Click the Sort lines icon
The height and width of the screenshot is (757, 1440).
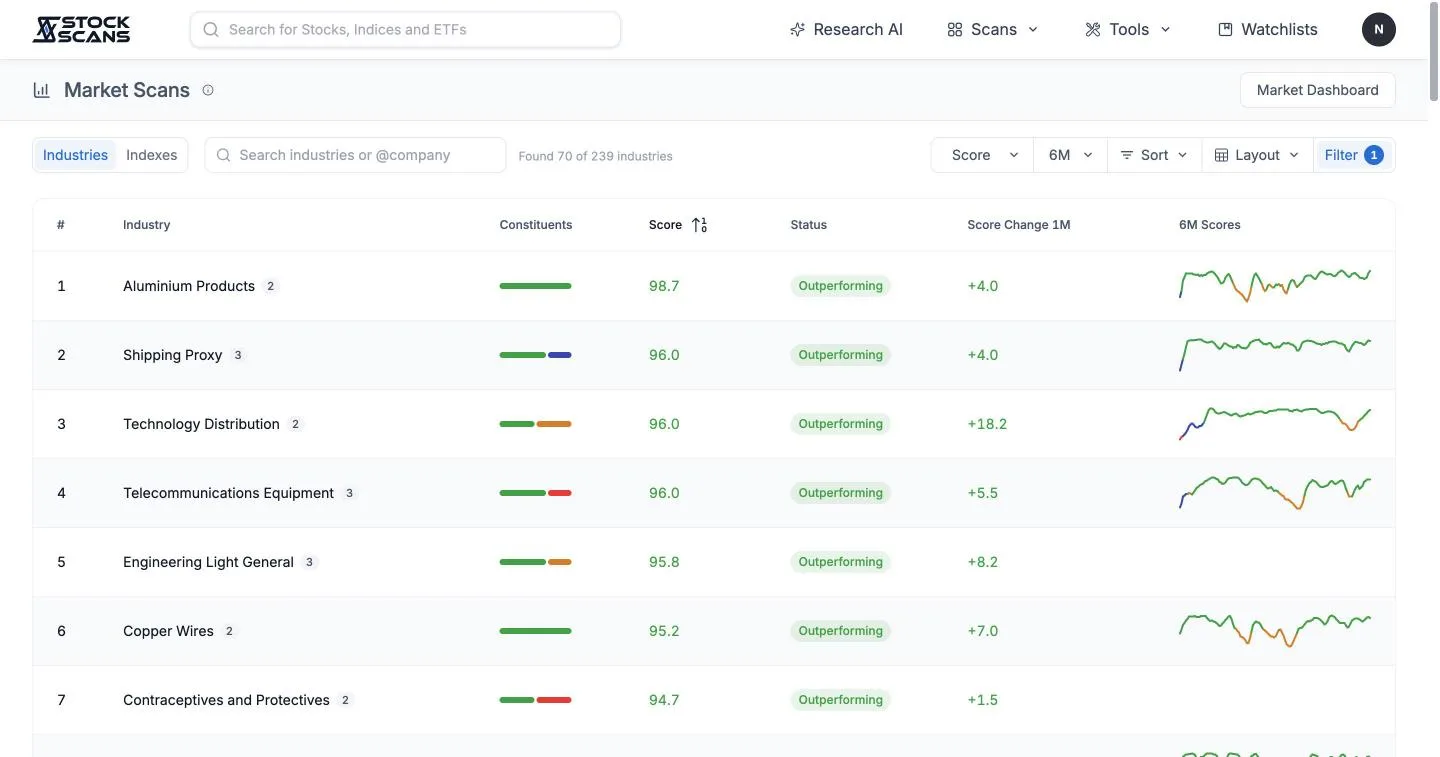(x=1127, y=155)
